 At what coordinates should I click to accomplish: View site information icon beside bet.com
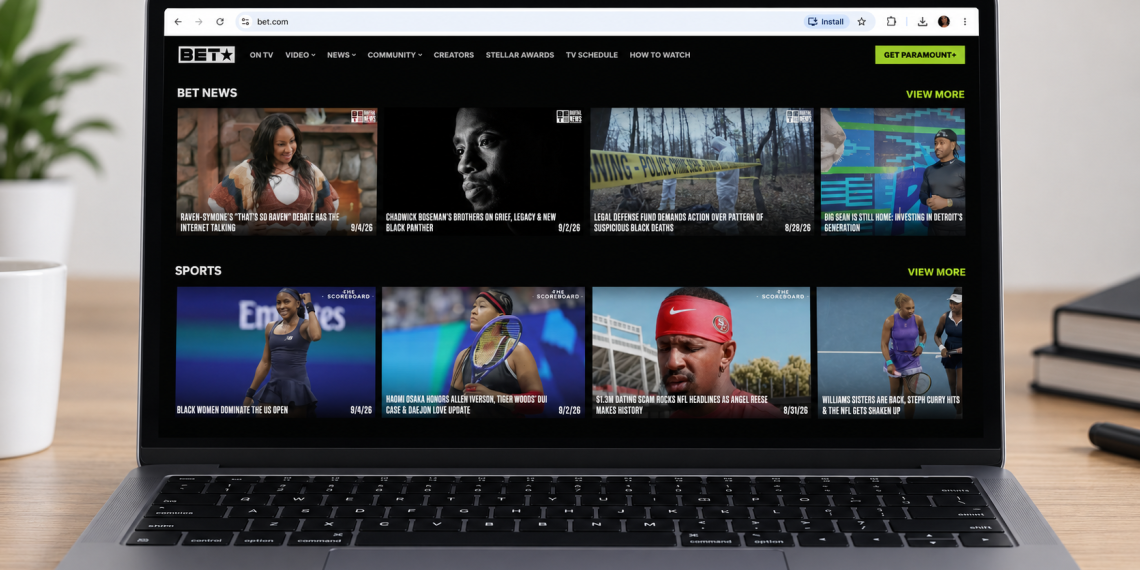click(245, 22)
